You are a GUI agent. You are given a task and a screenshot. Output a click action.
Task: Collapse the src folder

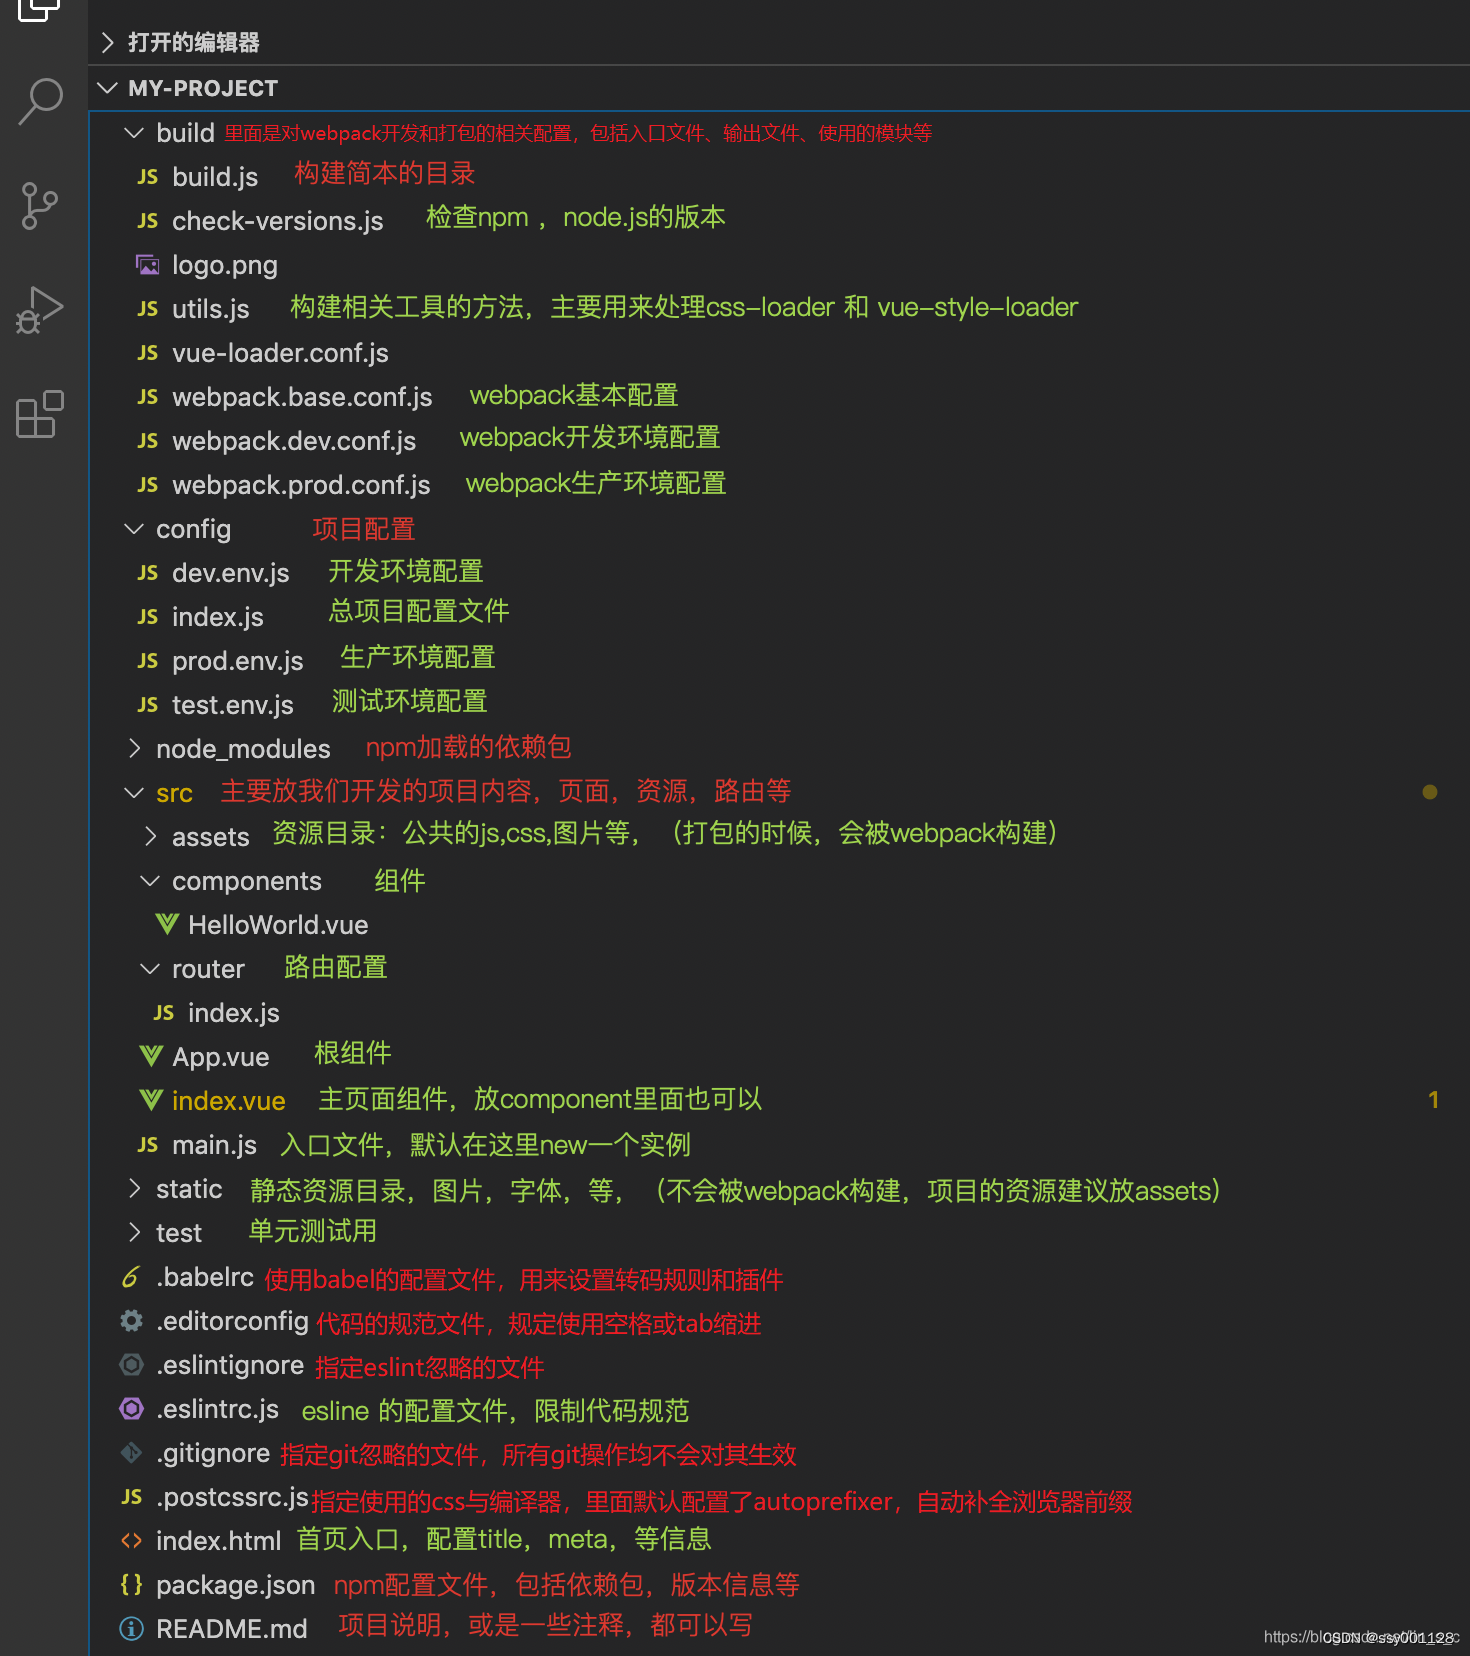click(133, 793)
